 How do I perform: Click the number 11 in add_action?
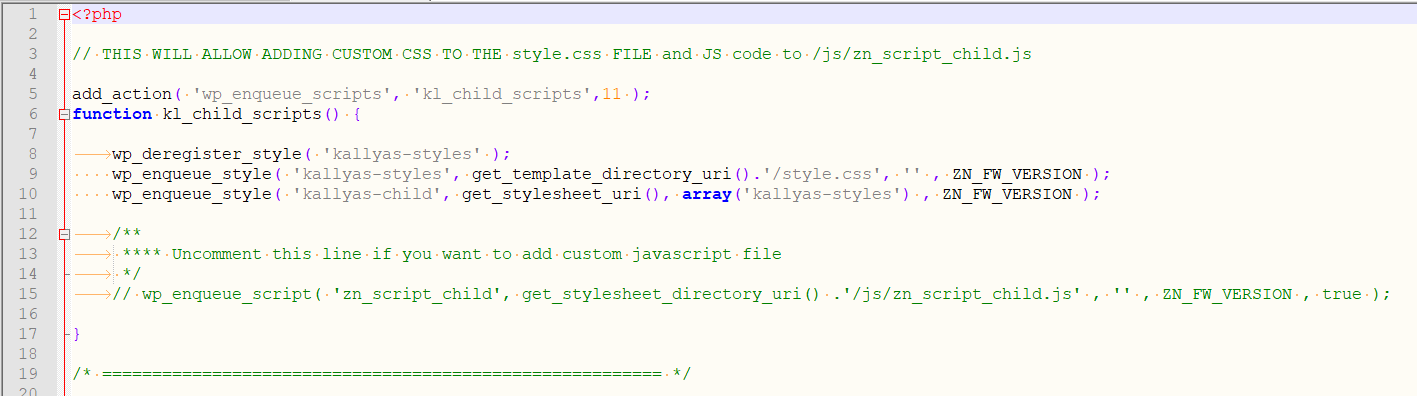(612, 94)
